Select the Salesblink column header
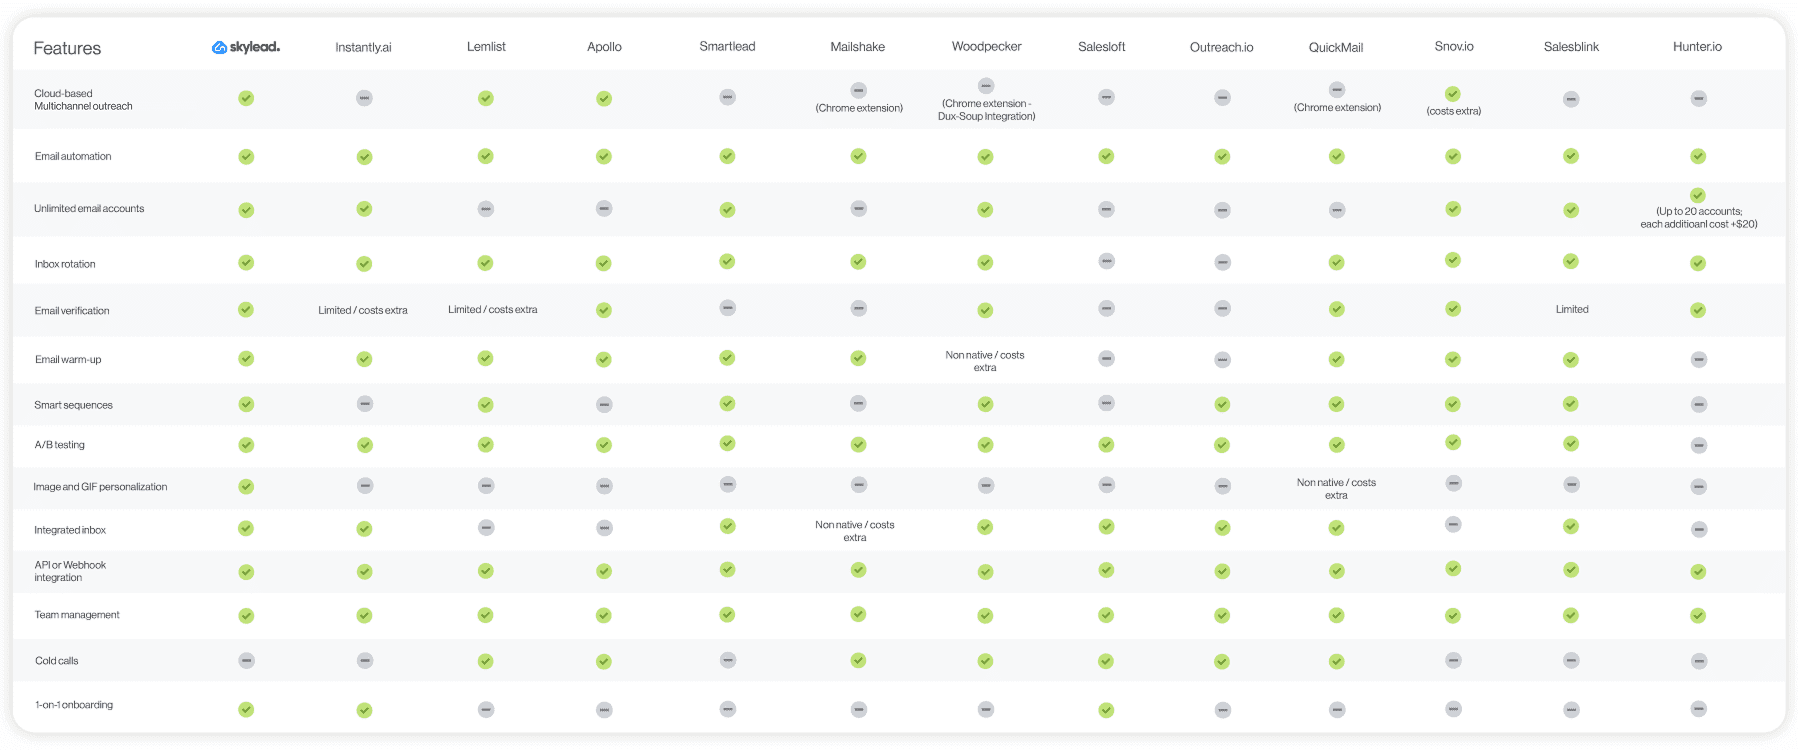1798x750 pixels. coord(1571,47)
